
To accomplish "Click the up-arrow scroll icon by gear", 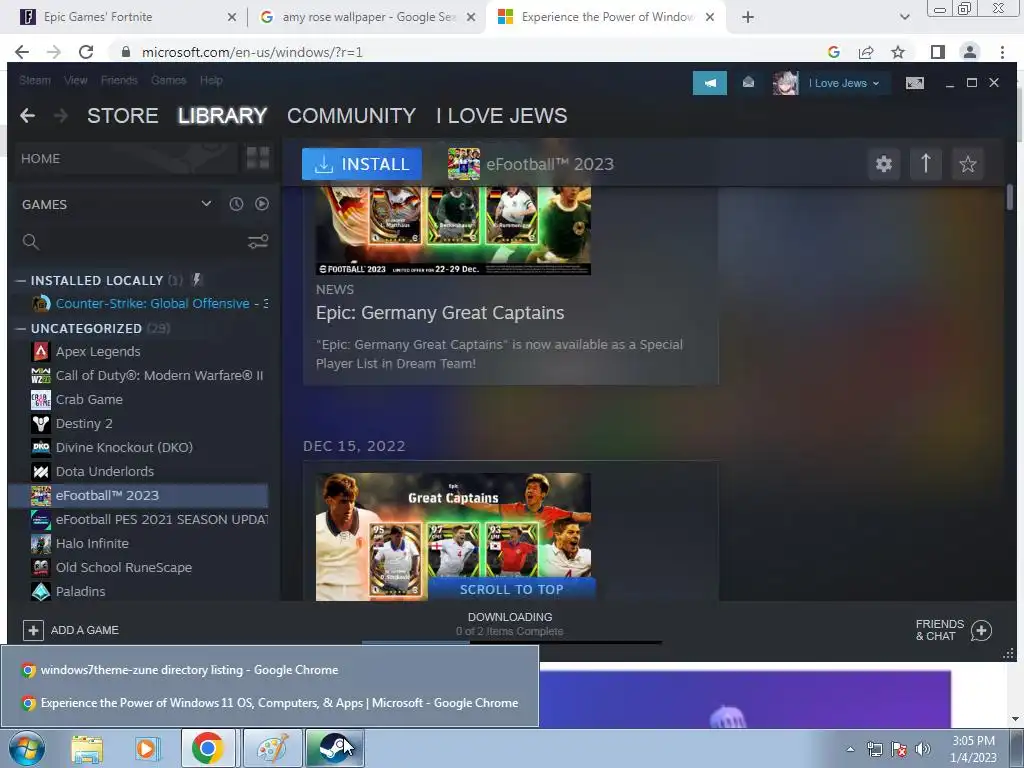I will [925, 164].
